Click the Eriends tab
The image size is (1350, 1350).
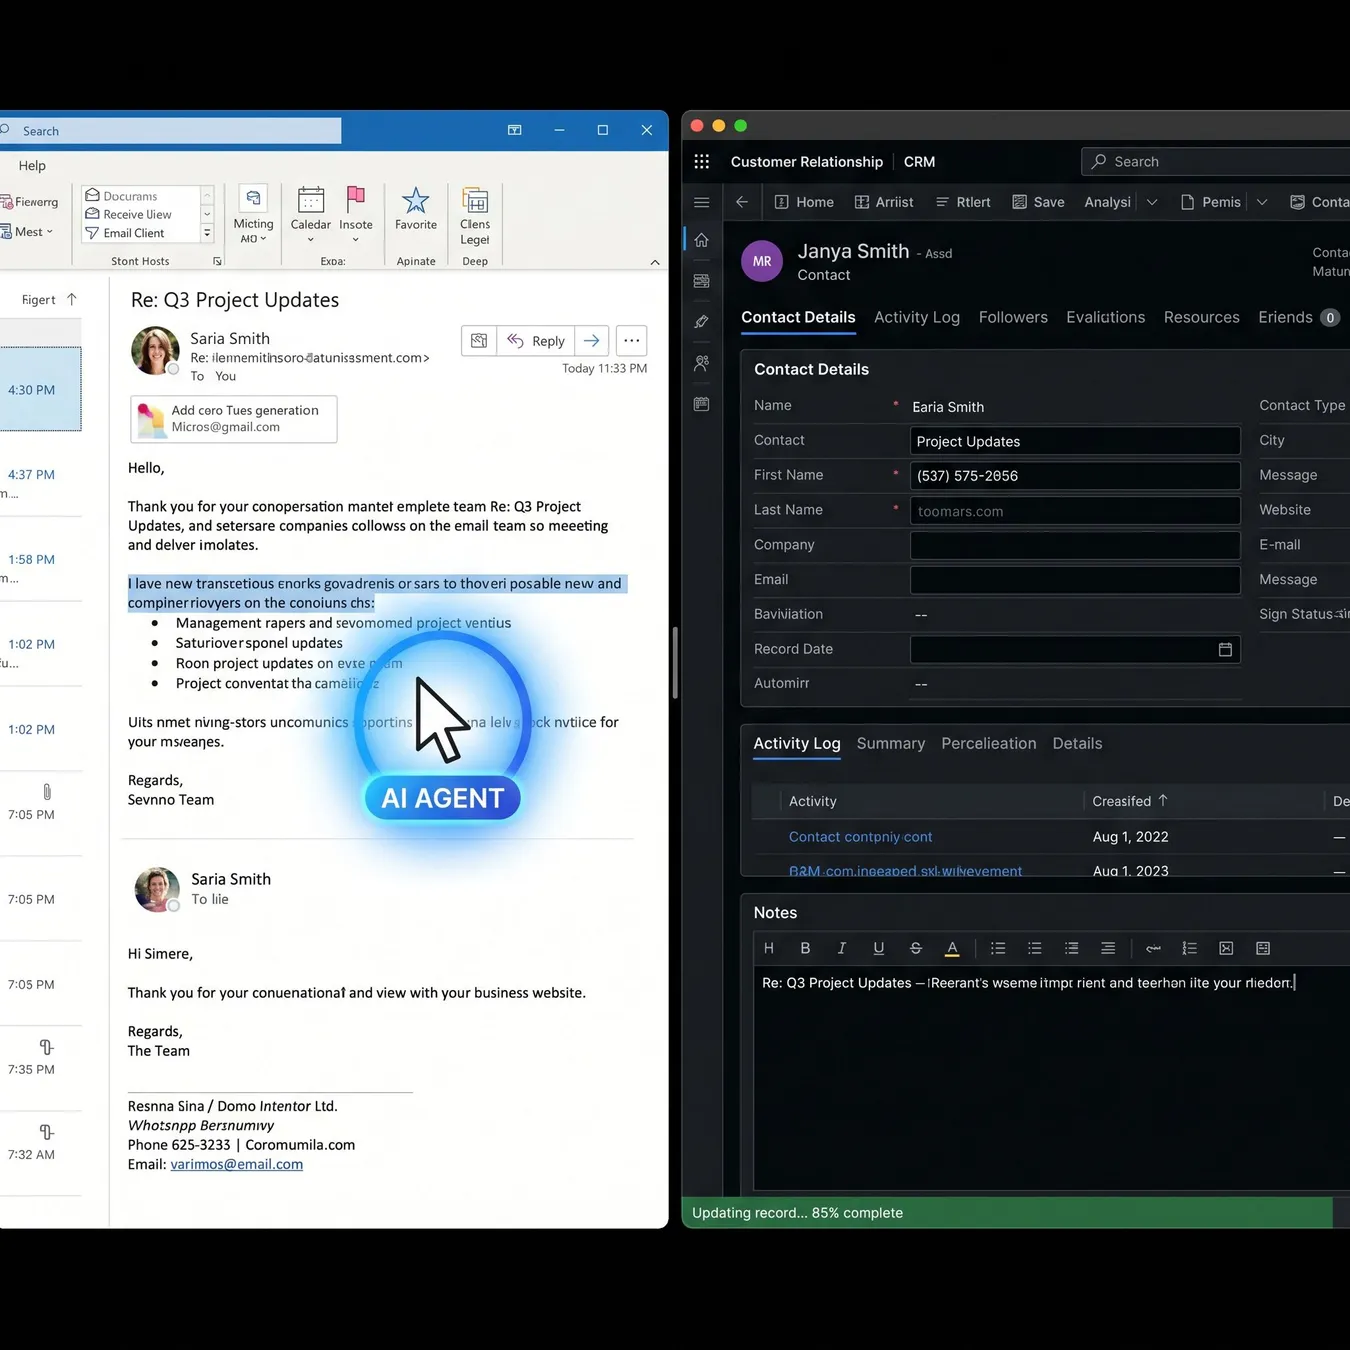[x=1298, y=317]
